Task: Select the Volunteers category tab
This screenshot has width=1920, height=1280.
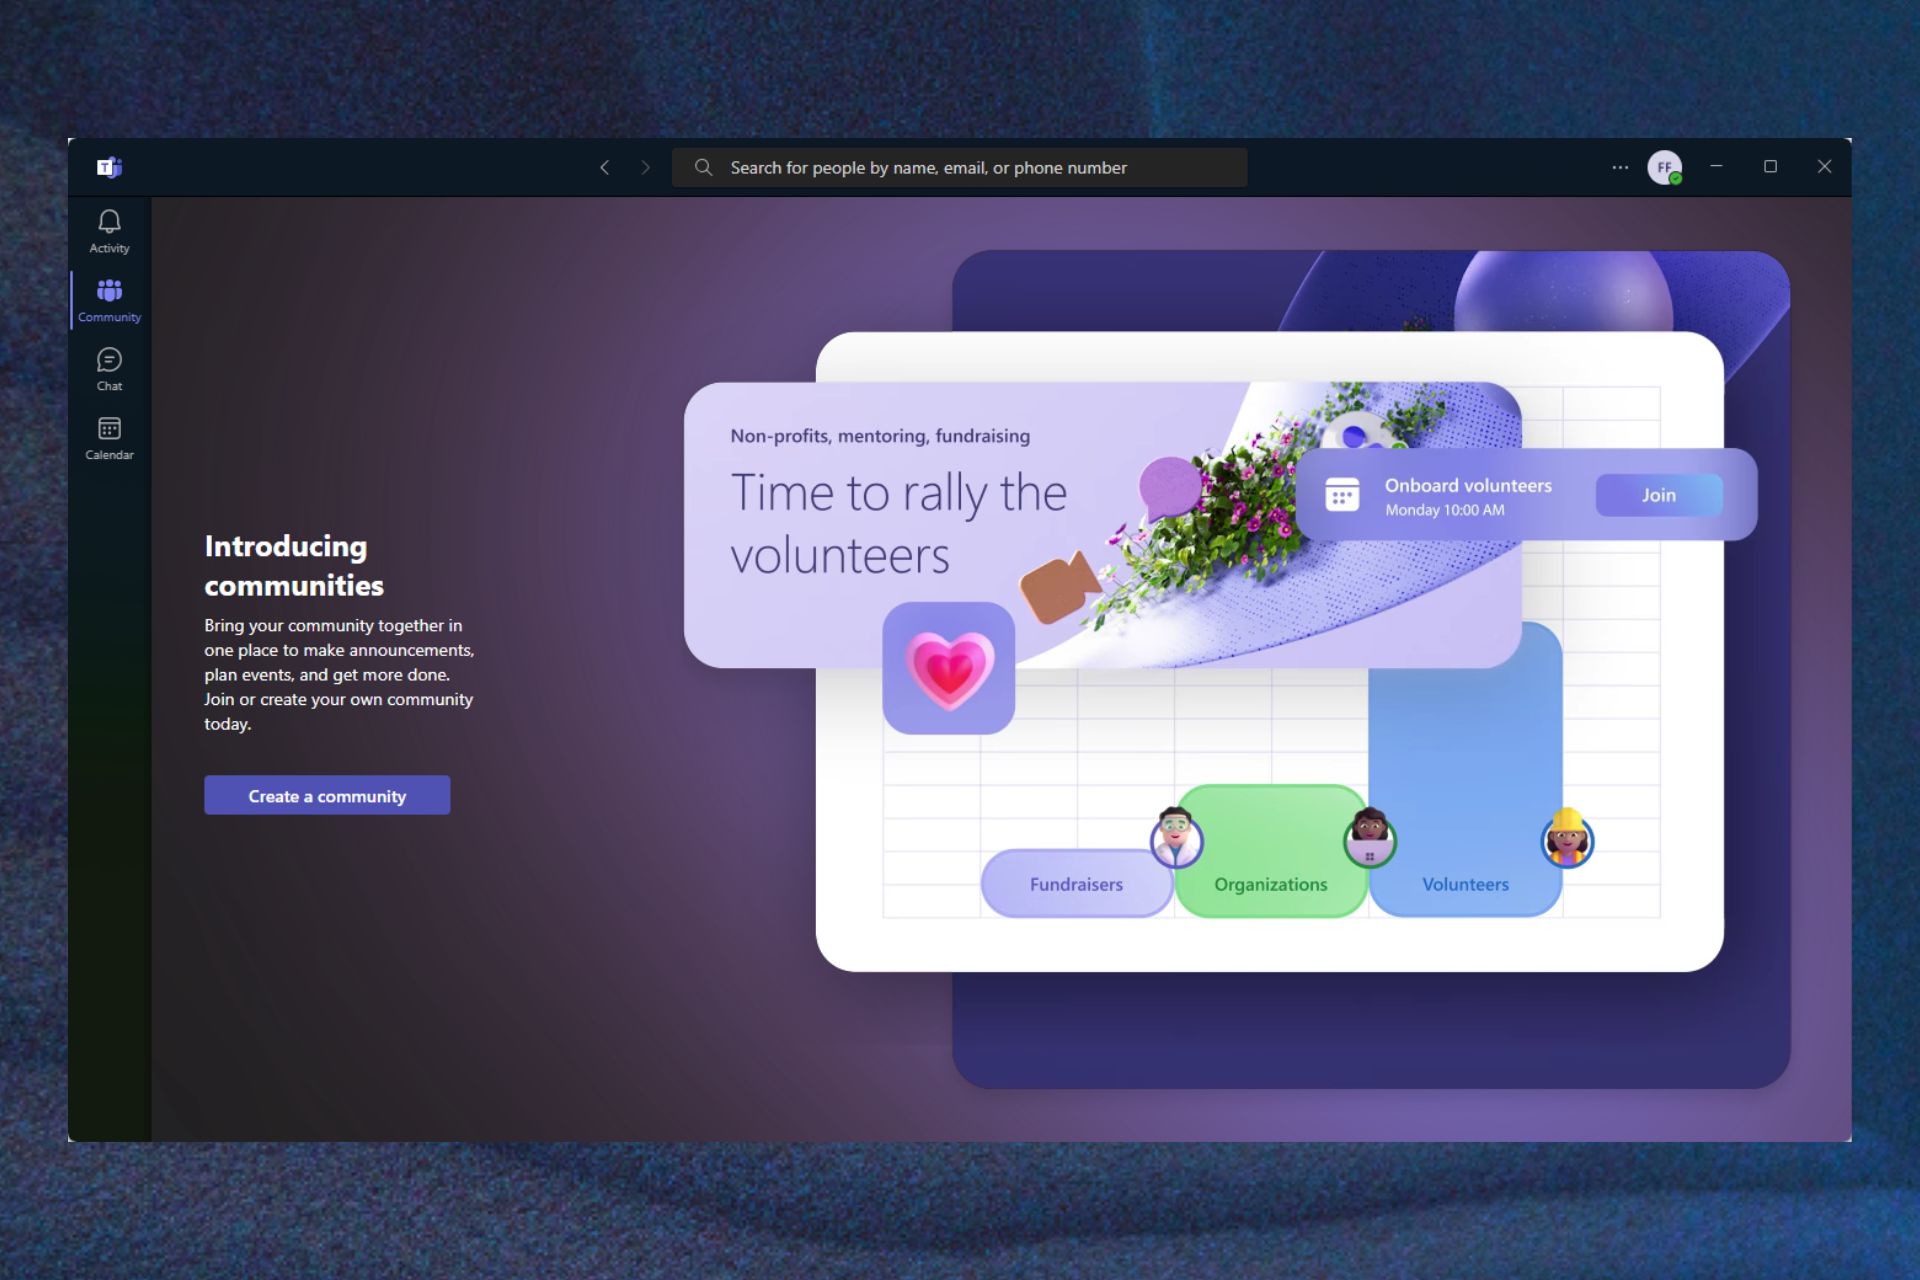Action: (x=1463, y=883)
